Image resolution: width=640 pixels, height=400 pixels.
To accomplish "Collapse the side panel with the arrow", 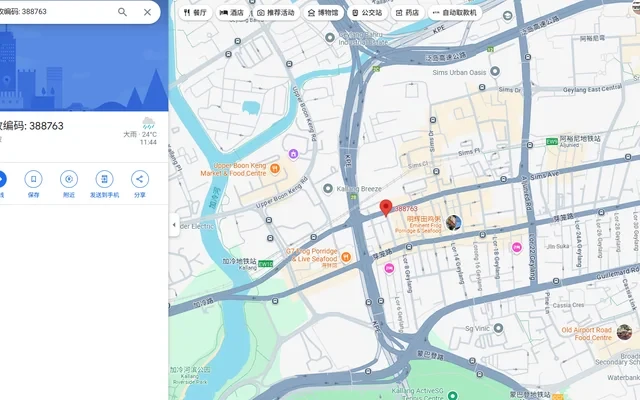I will pyautogui.click(x=174, y=224).
